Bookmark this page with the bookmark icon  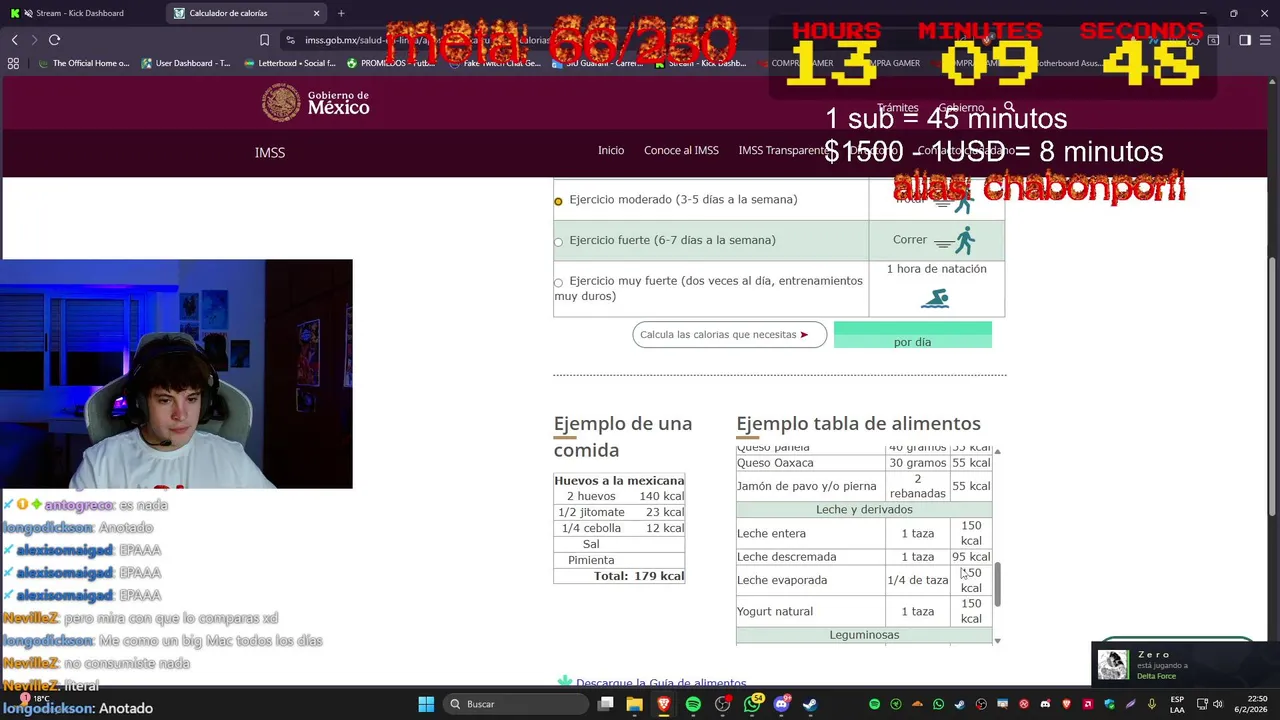[264, 40]
